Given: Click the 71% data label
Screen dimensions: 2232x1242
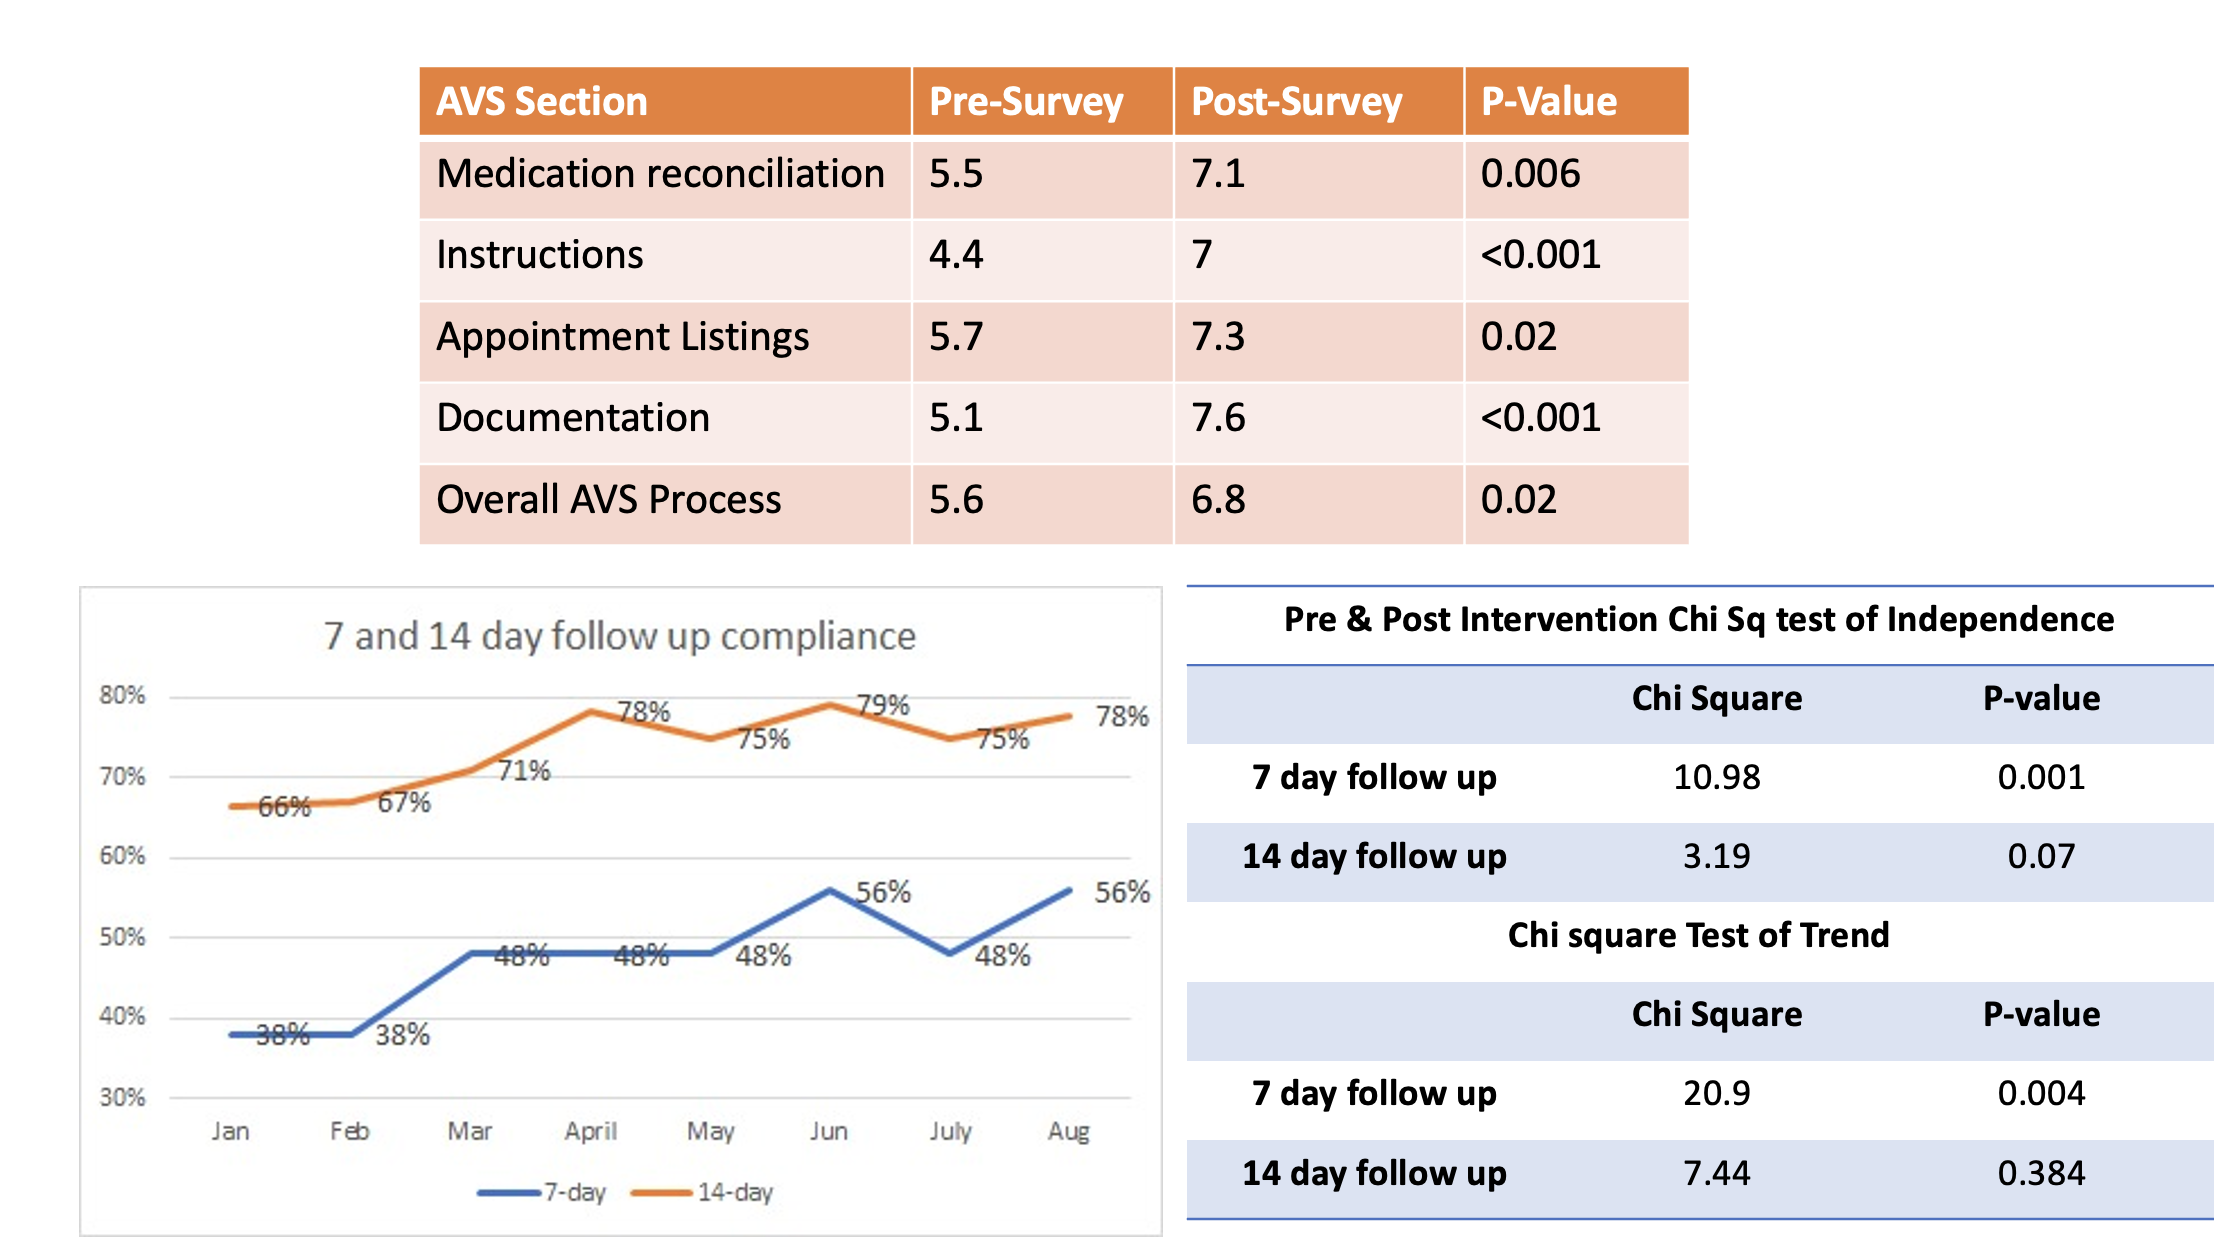Looking at the screenshot, I should (524, 770).
